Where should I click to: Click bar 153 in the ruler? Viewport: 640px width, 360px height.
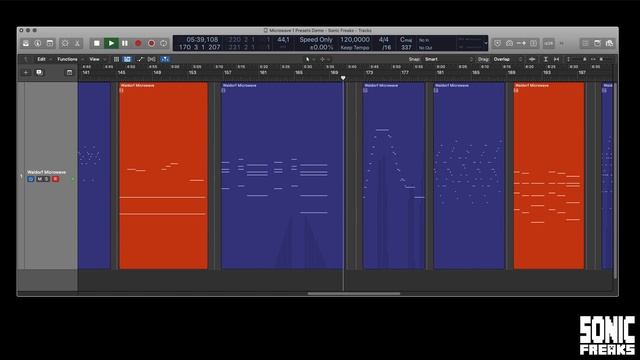(192, 73)
